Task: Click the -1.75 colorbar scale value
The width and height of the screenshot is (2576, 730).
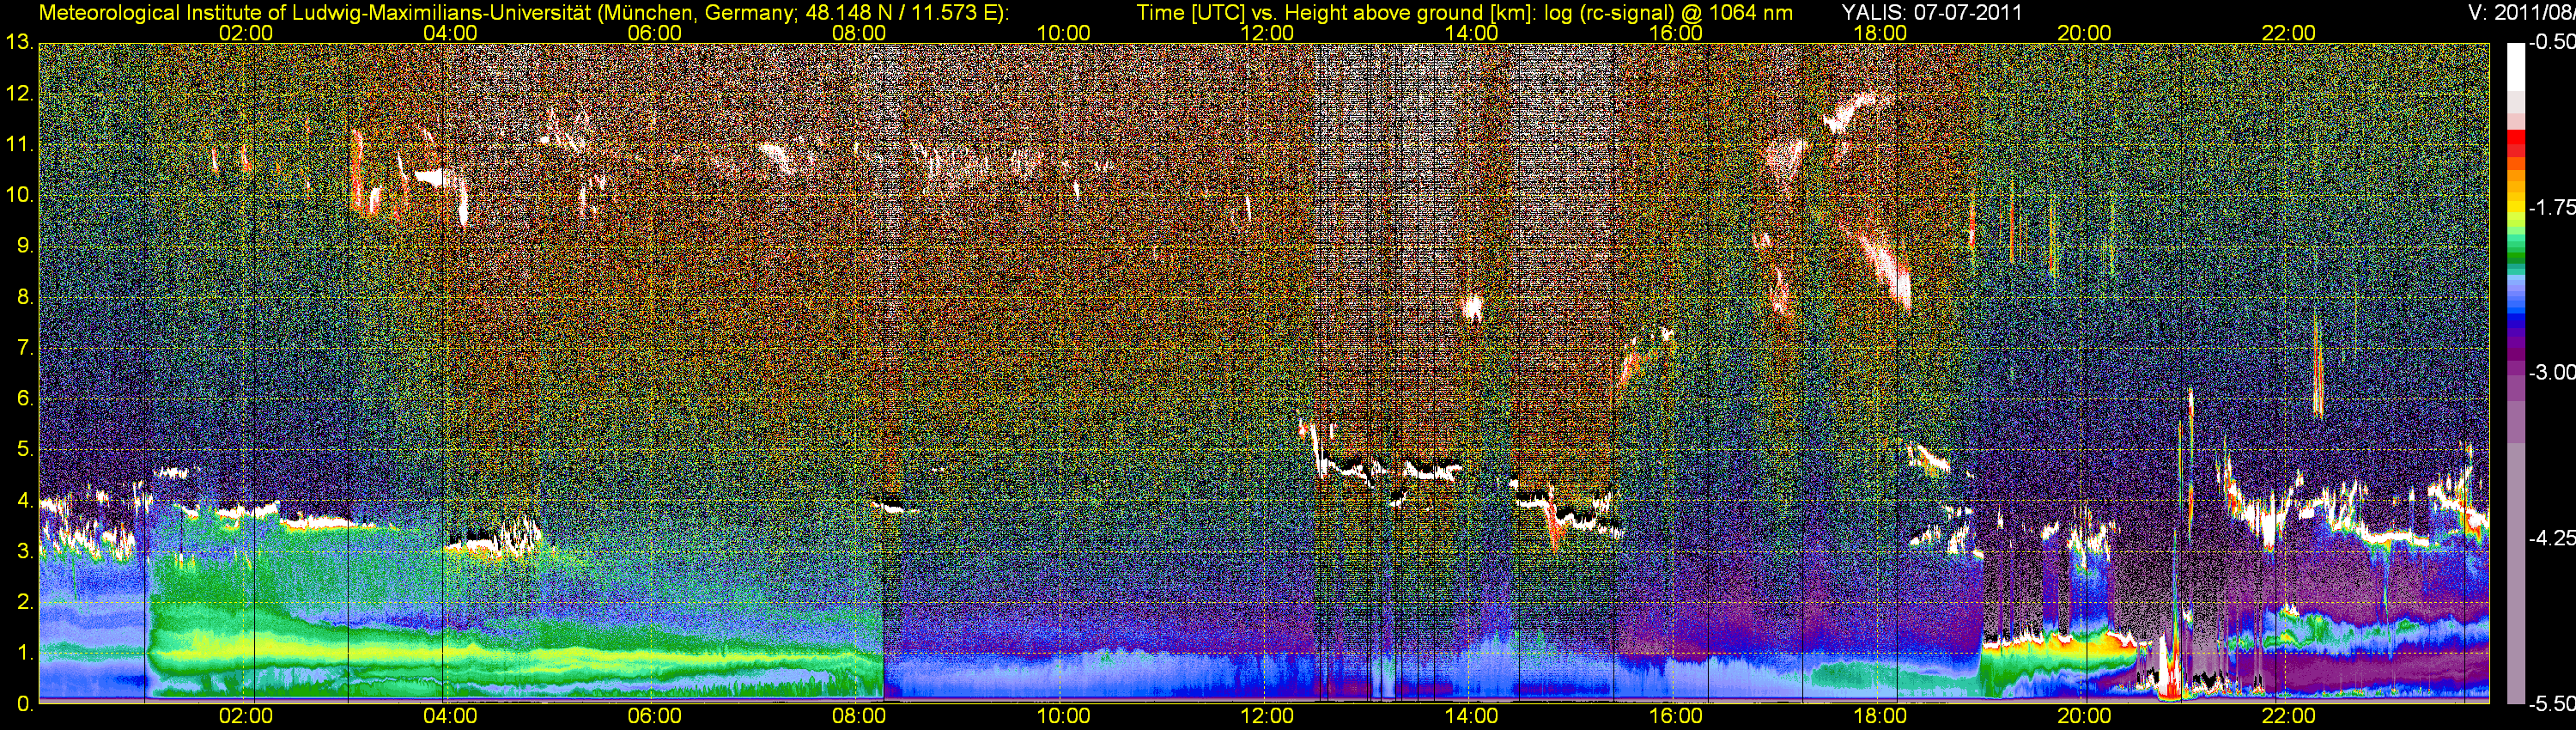Action: point(2551,208)
